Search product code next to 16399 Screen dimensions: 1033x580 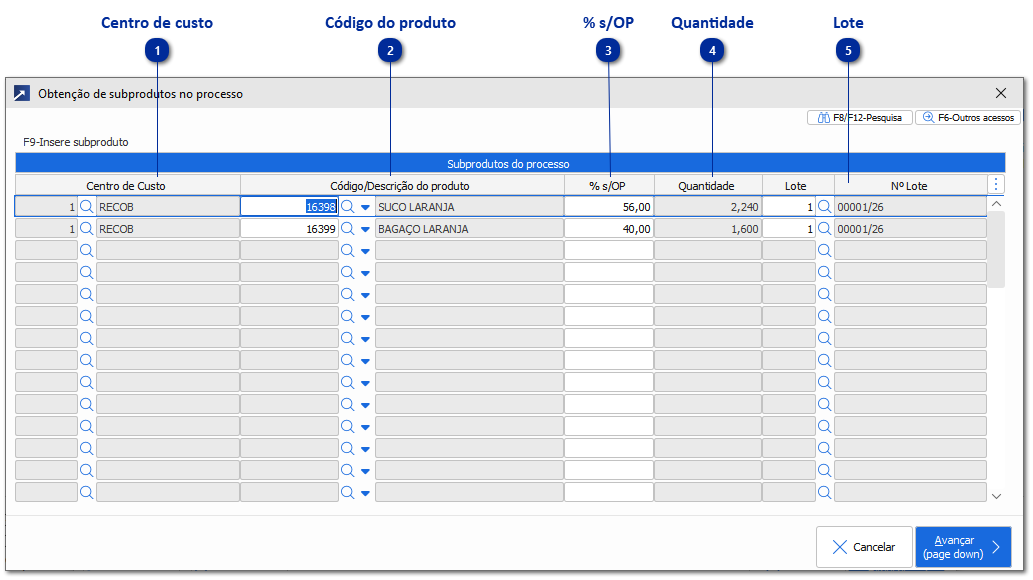click(347, 229)
